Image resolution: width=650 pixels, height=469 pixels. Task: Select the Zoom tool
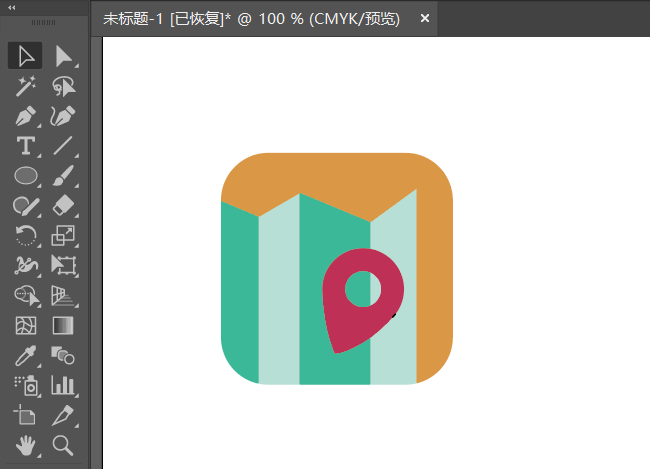click(63, 446)
